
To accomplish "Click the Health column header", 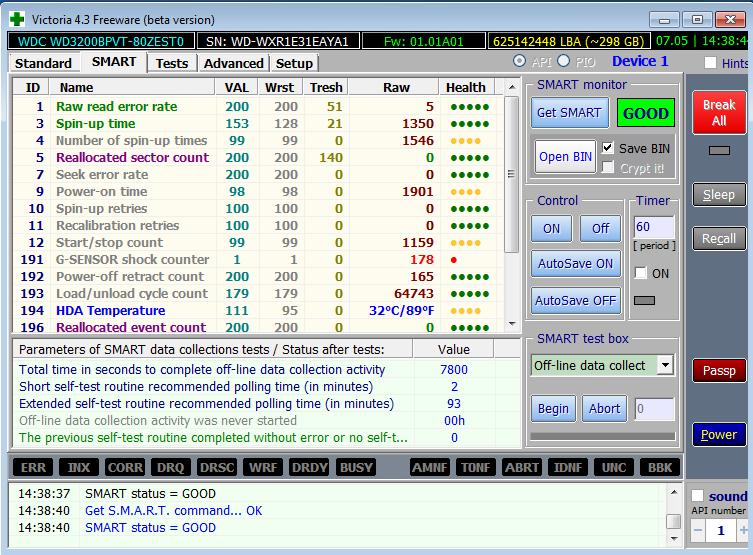I will (466, 87).
